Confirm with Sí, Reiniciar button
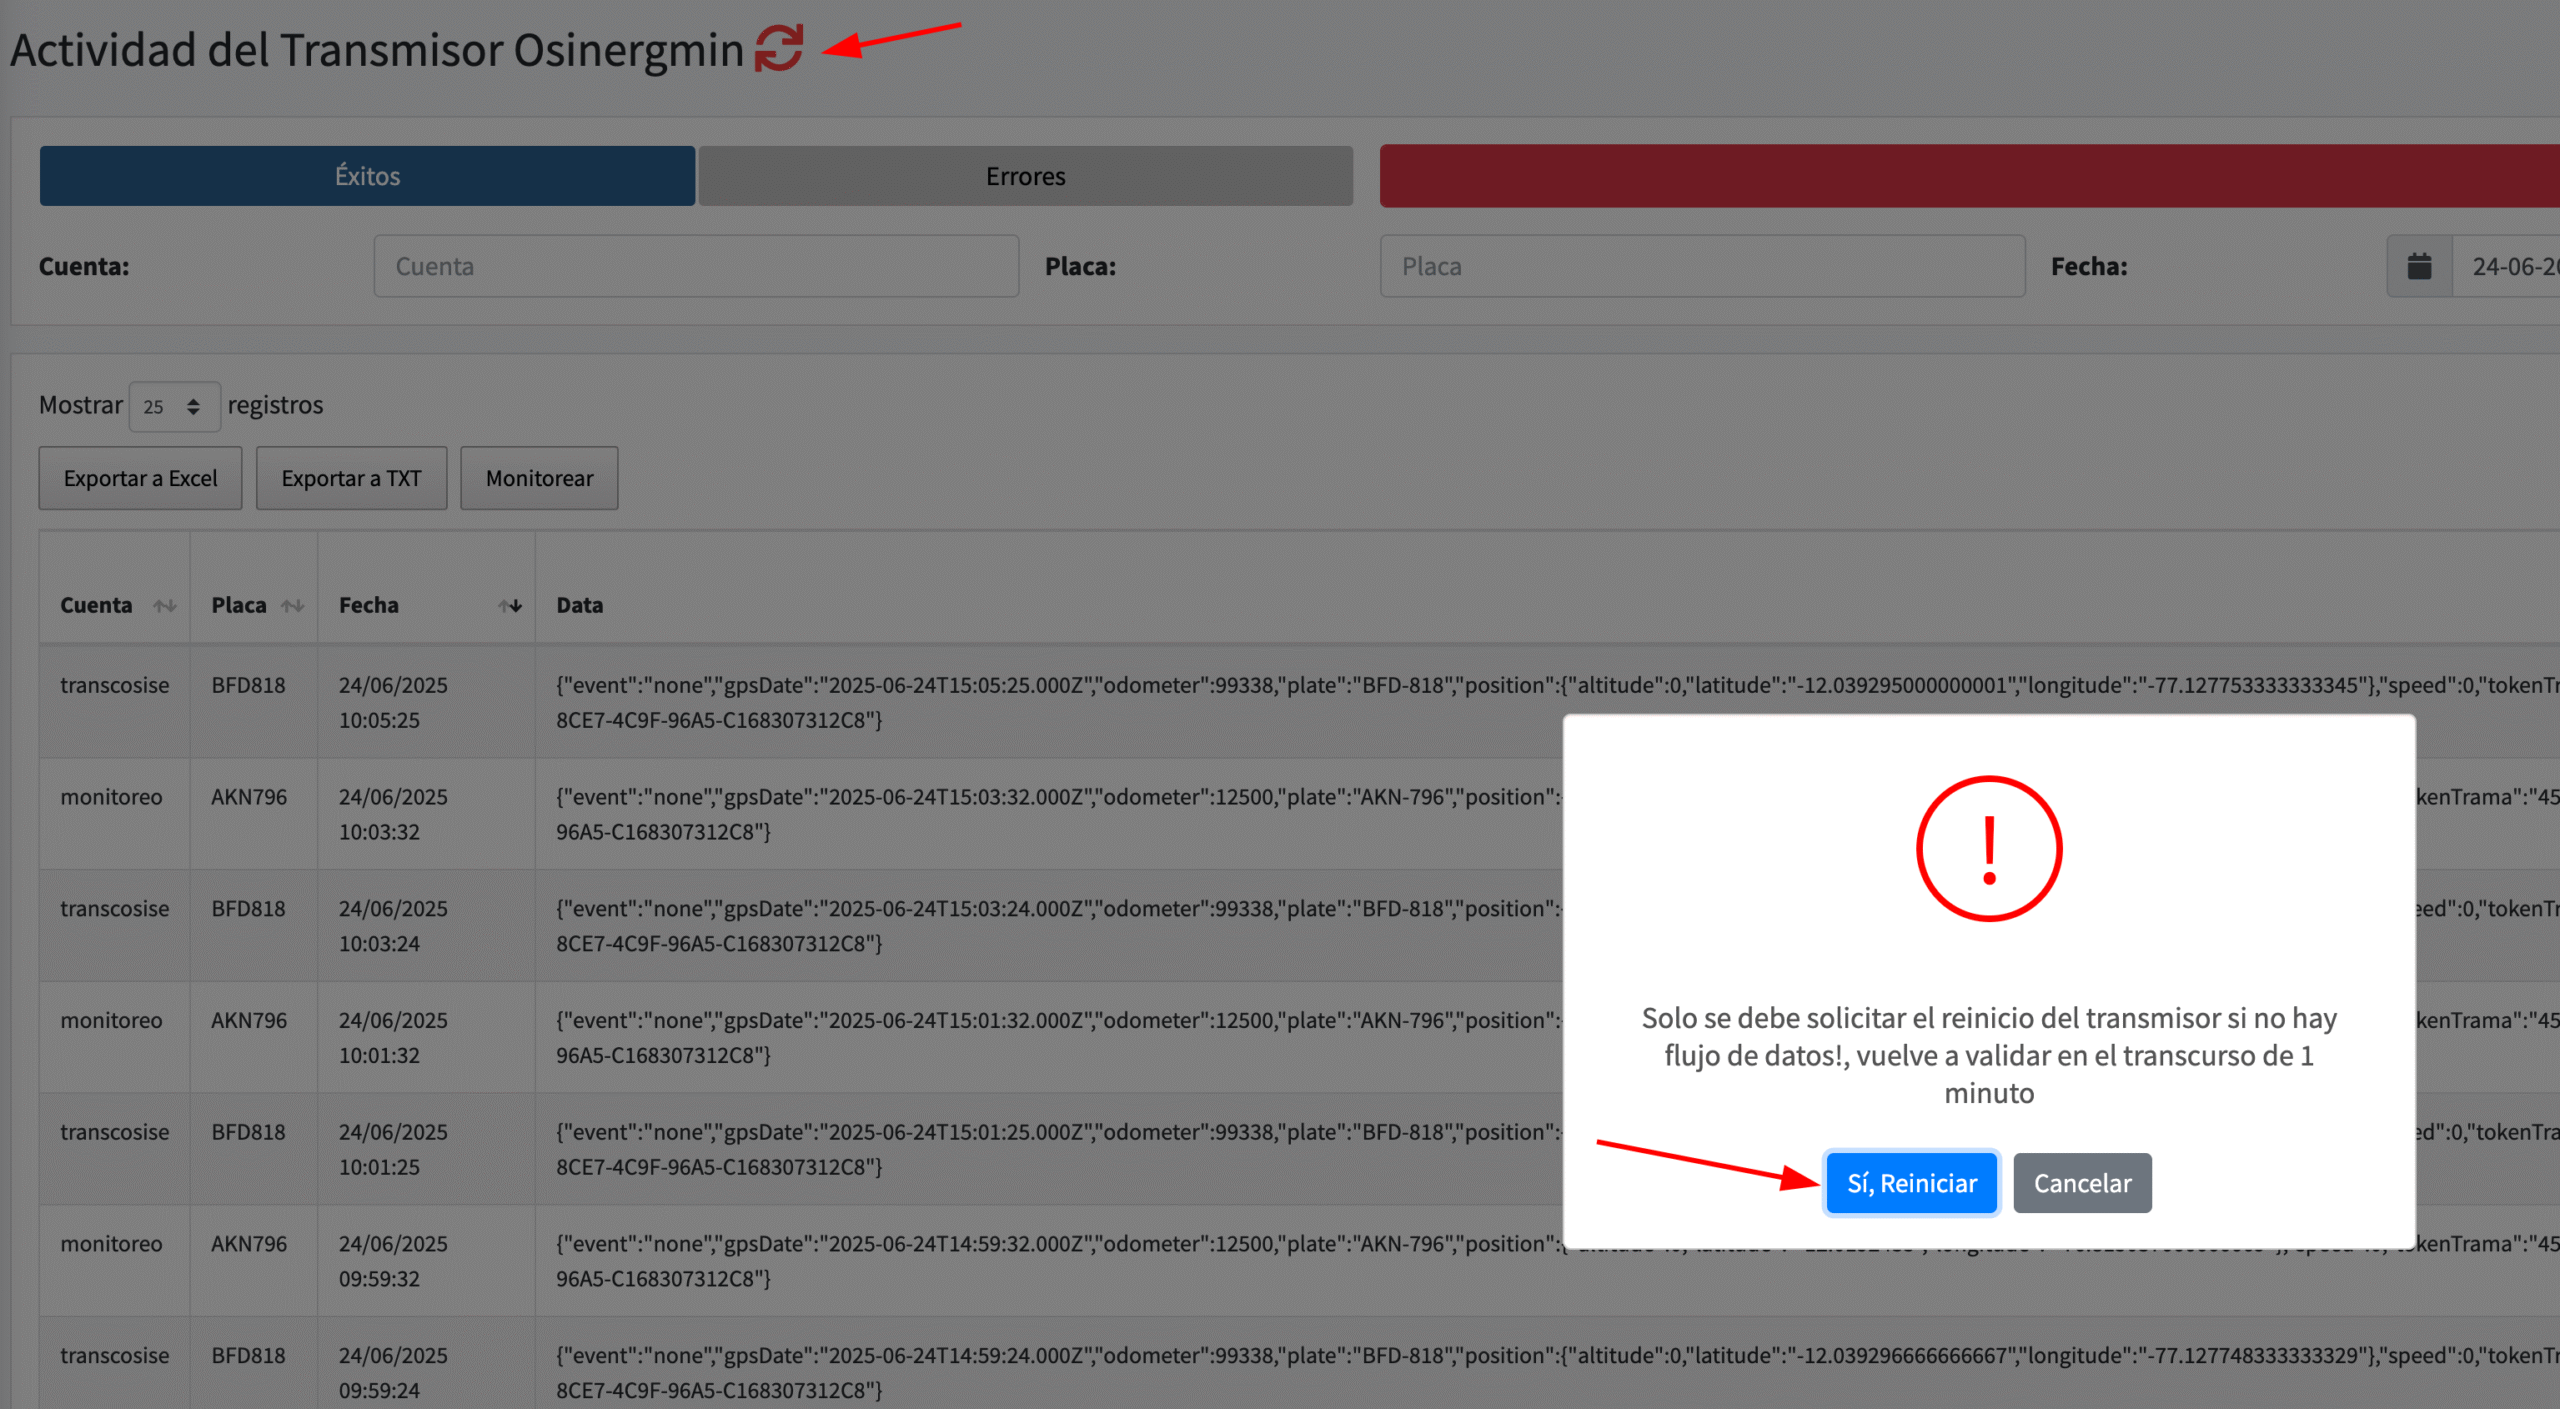Screen dimensions: 2560x1409 (1911, 1183)
